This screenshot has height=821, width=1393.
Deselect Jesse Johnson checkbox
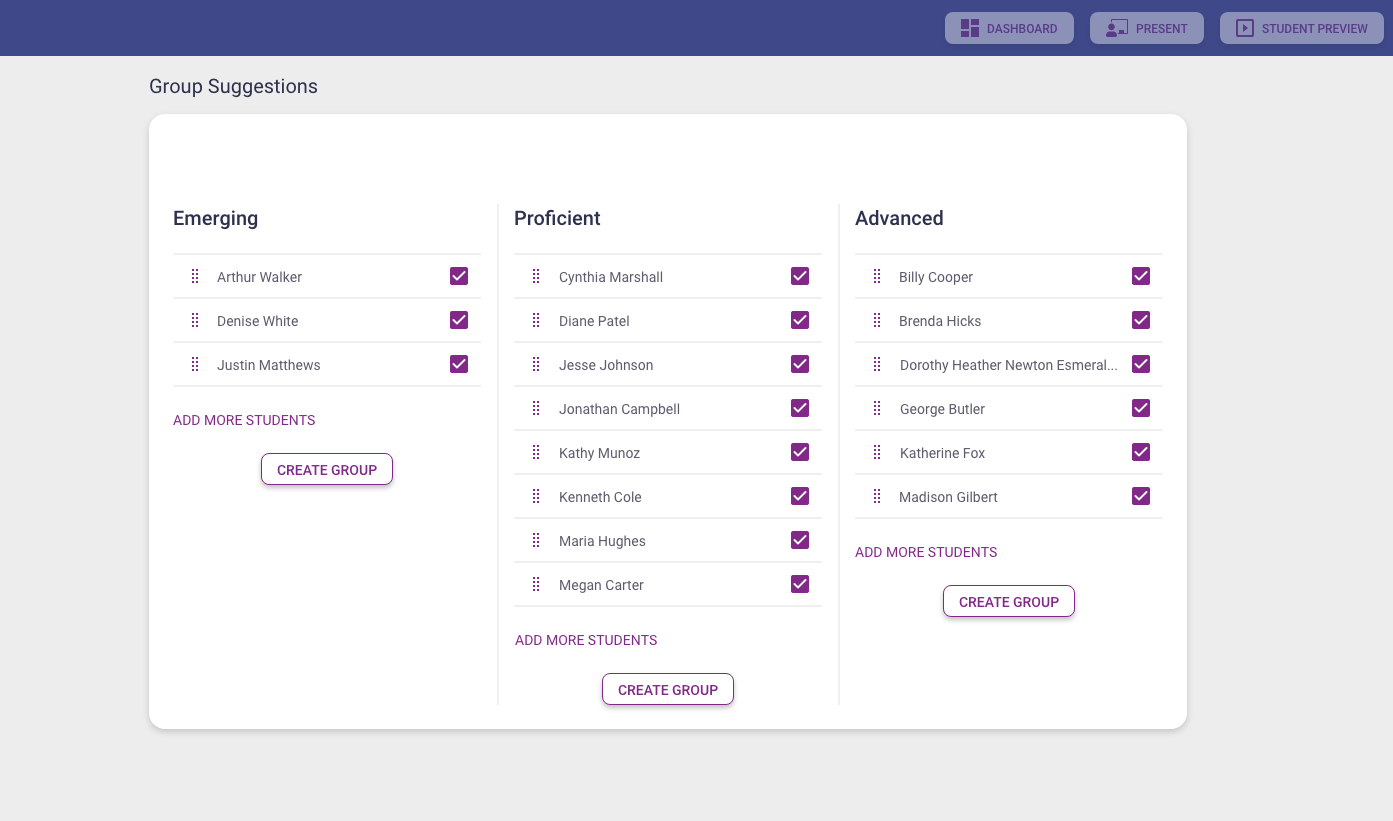[x=800, y=364]
